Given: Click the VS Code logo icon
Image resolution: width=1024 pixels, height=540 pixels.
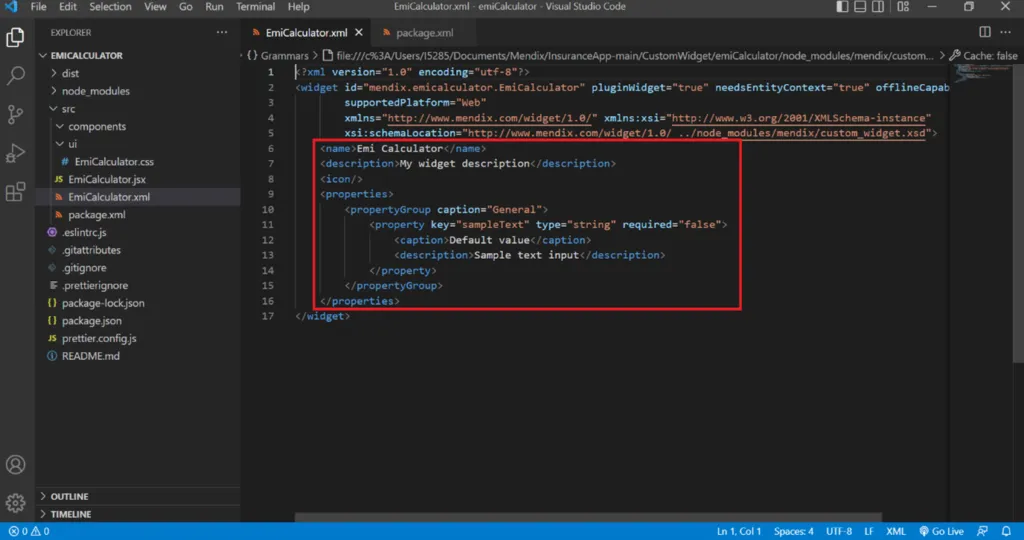Looking at the screenshot, I should tap(11, 7).
